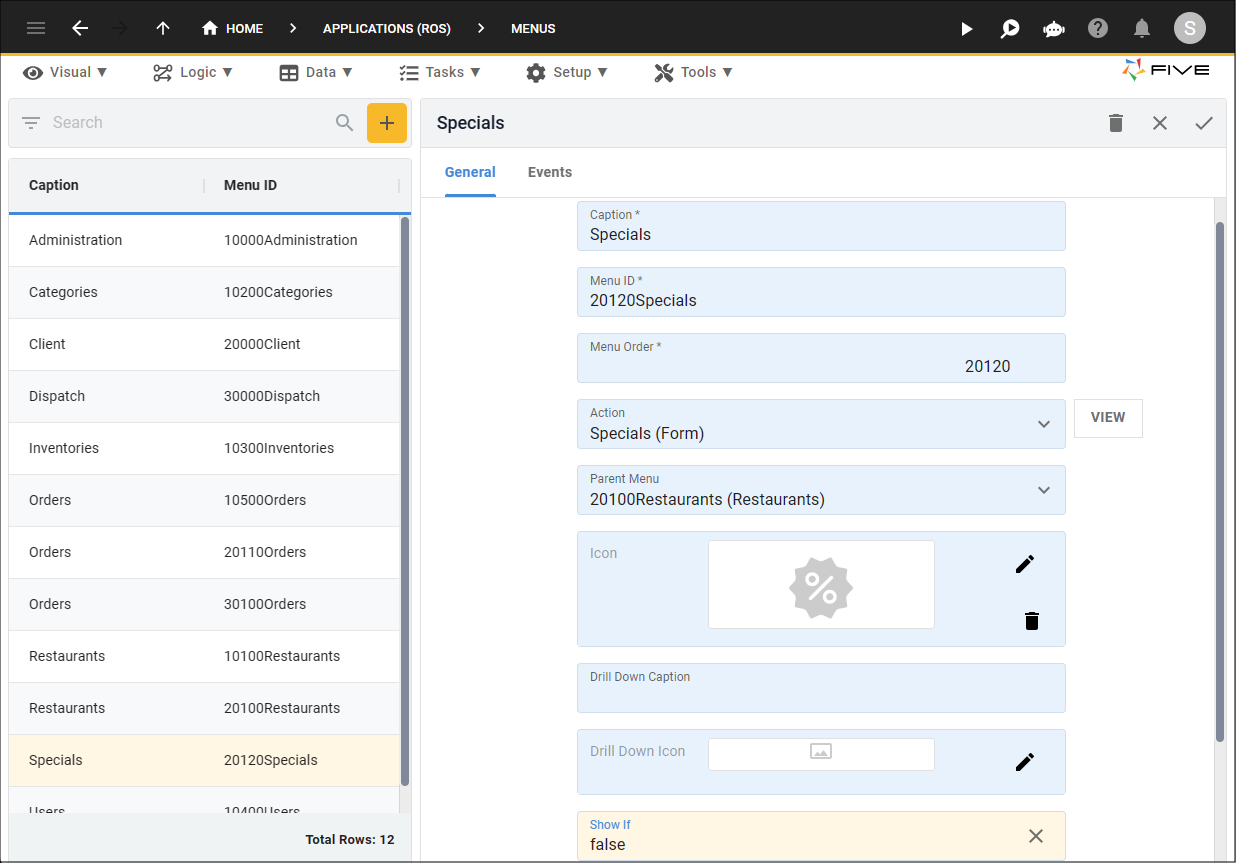Click the add new menu plus button
Image resolution: width=1236 pixels, height=863 pixels.
(387, 123)
